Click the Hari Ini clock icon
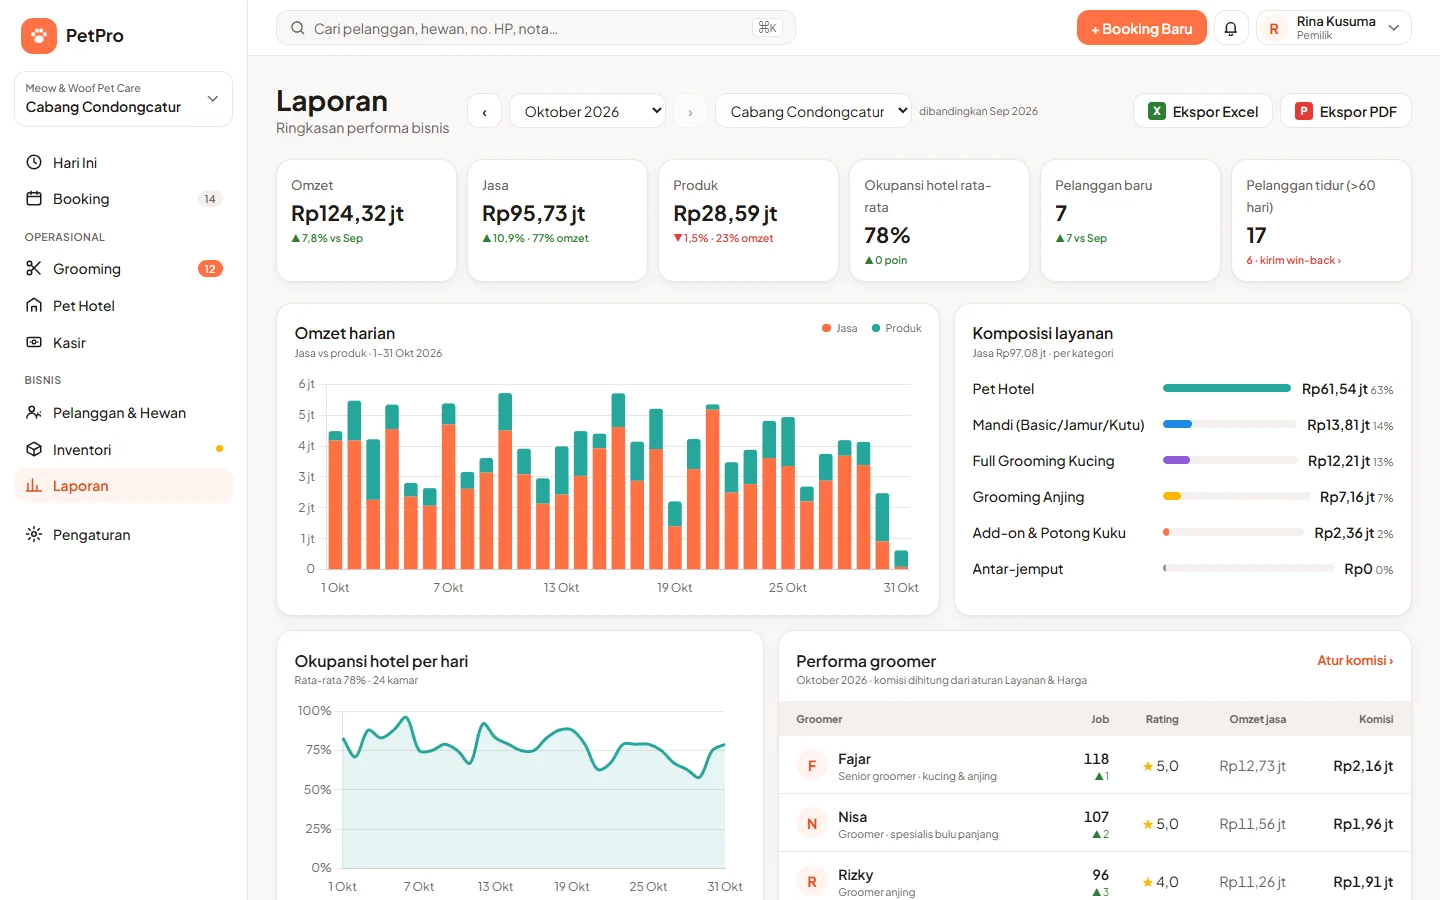The image size is (1440, 900). [x=34, y=162]
